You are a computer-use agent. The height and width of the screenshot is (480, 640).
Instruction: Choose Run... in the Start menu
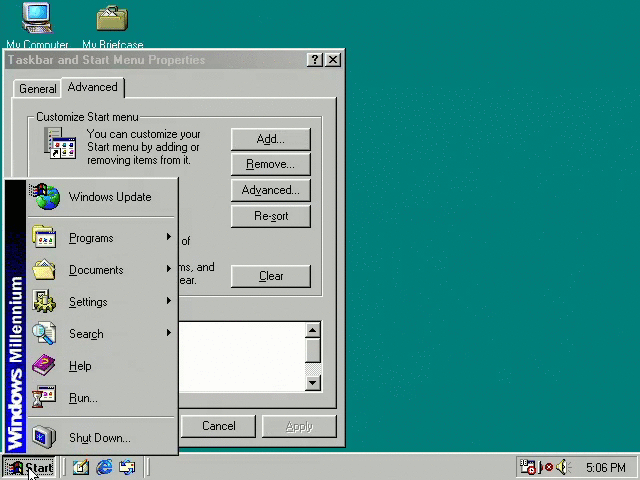coord(102,398)
